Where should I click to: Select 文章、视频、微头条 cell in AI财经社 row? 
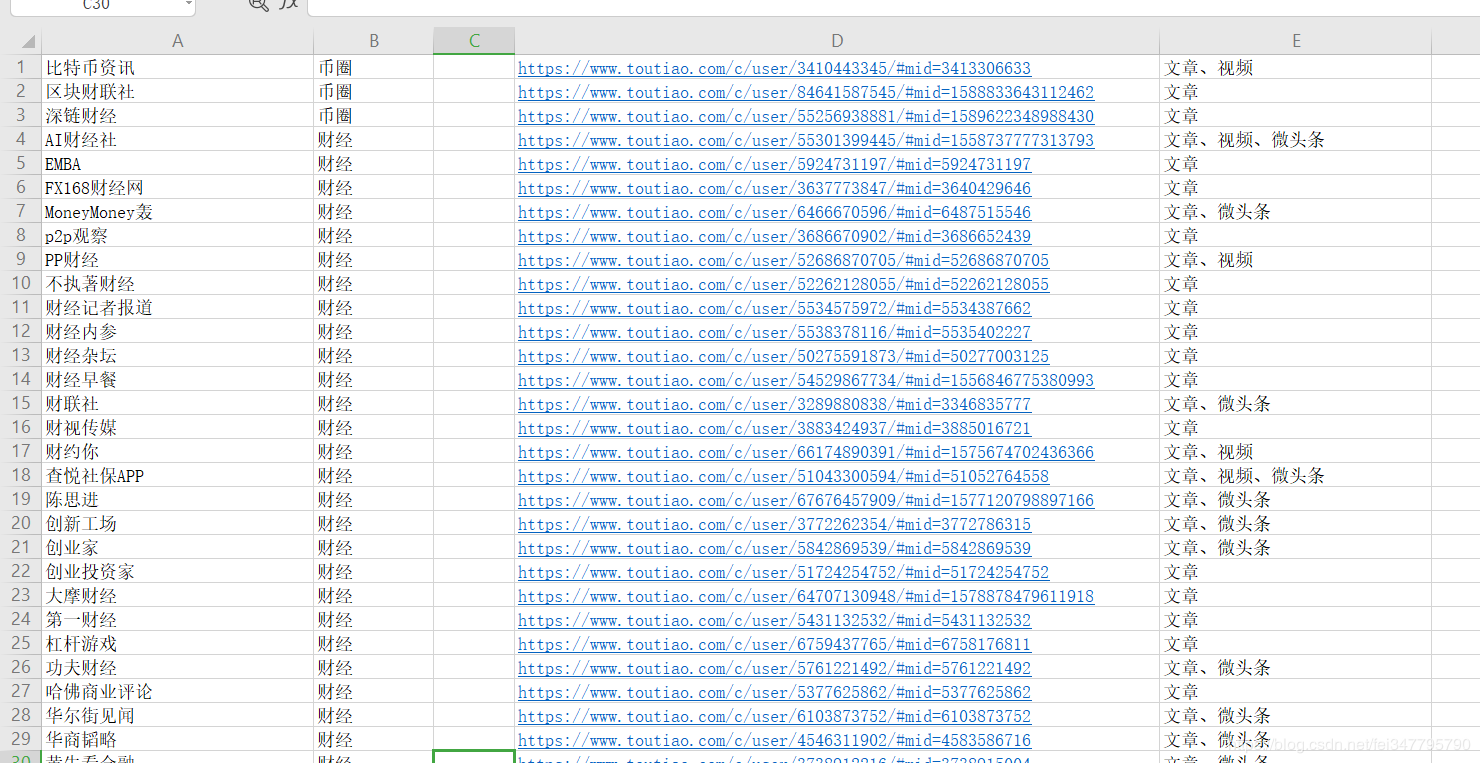[1296, 139]
